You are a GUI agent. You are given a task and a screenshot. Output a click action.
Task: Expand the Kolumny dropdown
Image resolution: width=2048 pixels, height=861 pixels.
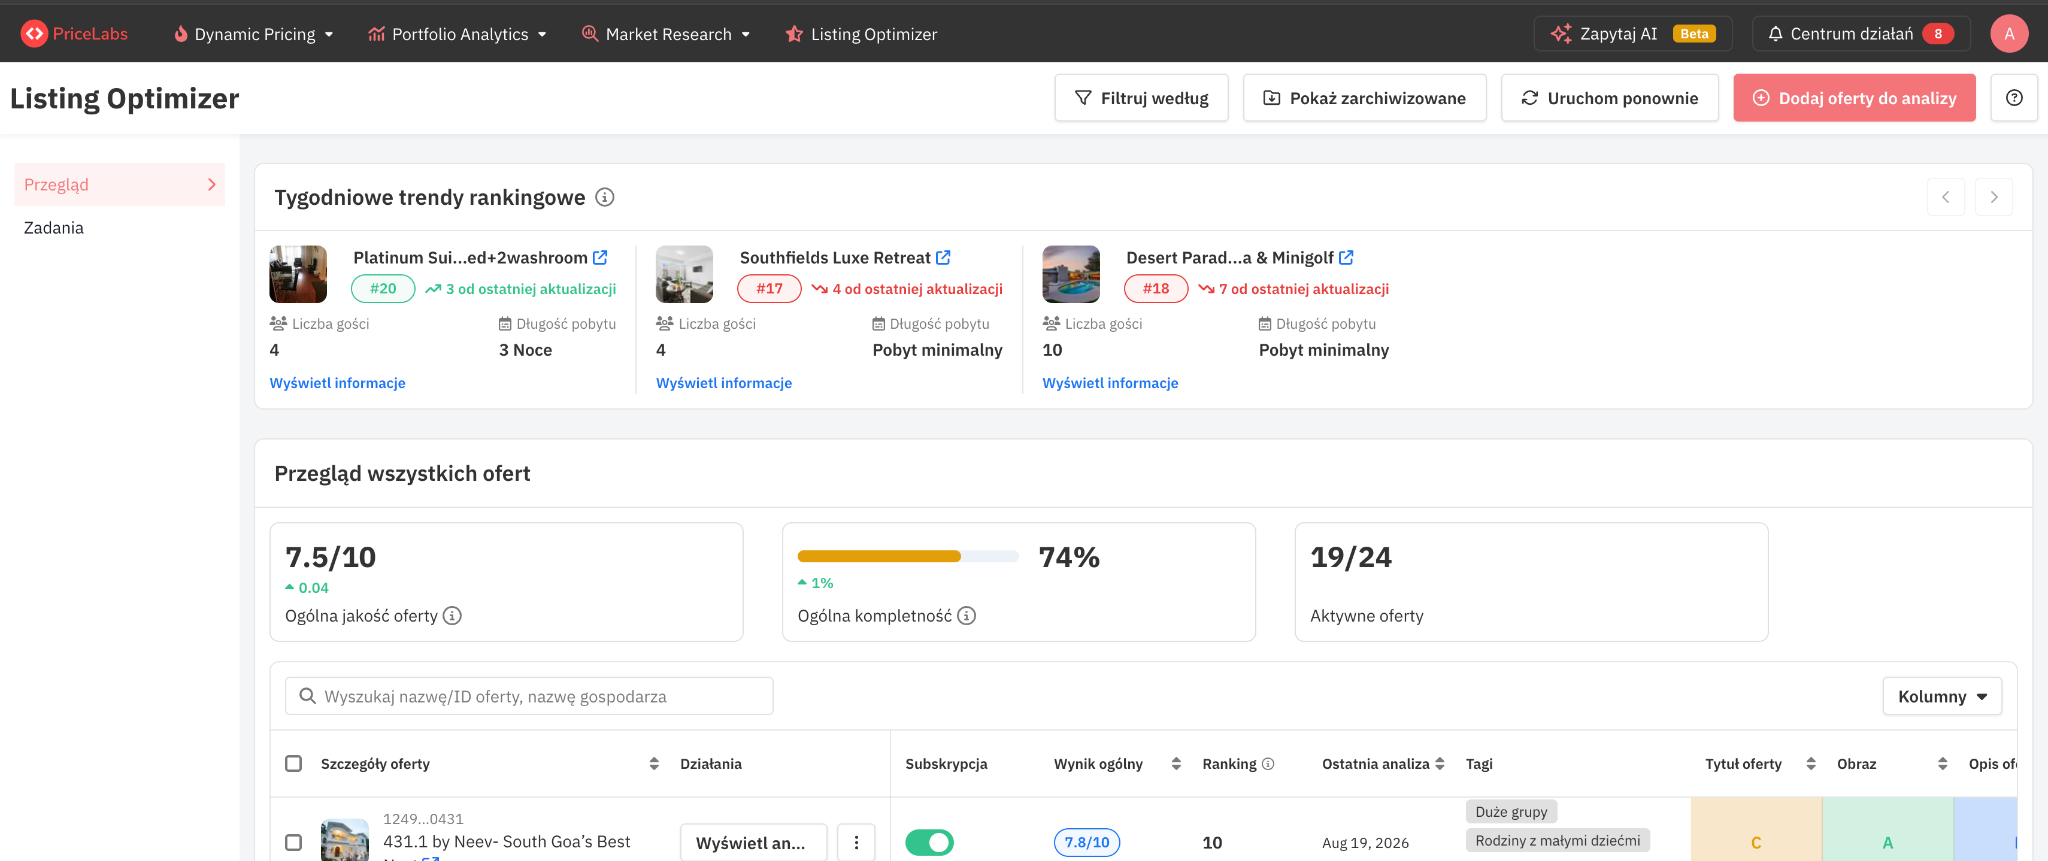point(1942,697)
